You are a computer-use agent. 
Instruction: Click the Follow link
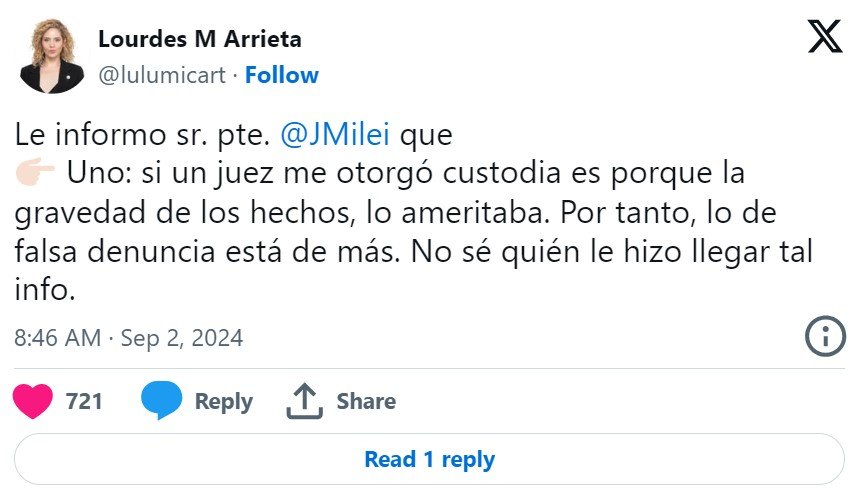282,75
